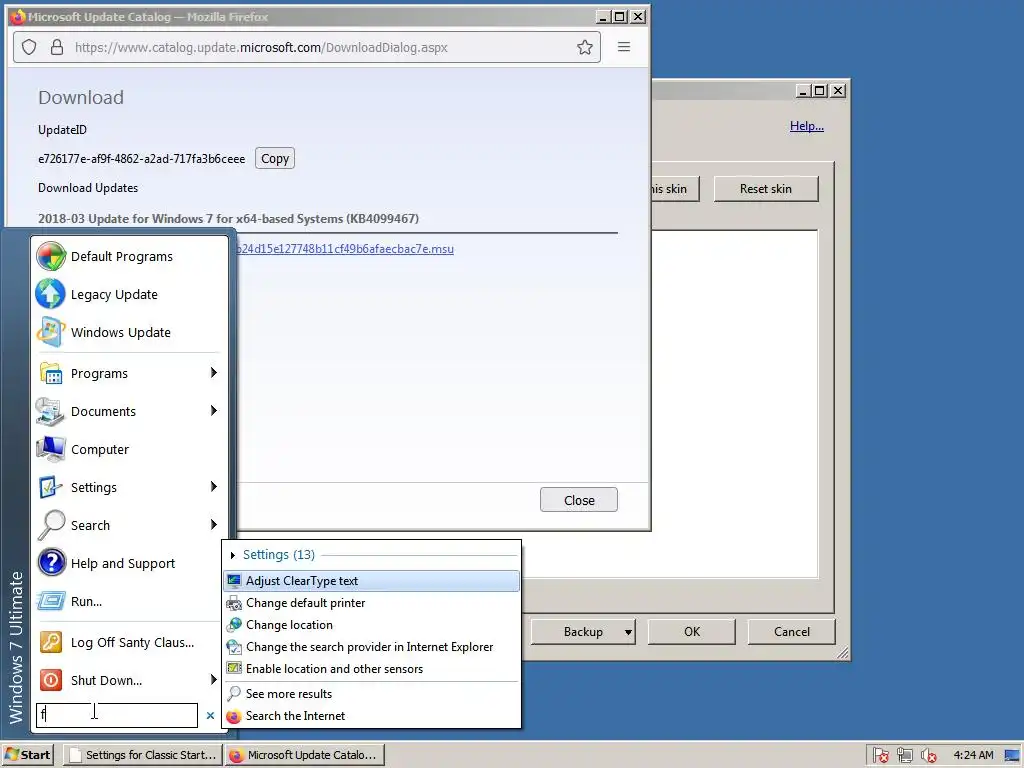Click the network tray icon
The image size is (1024, 768).
(x=904, y=755)
